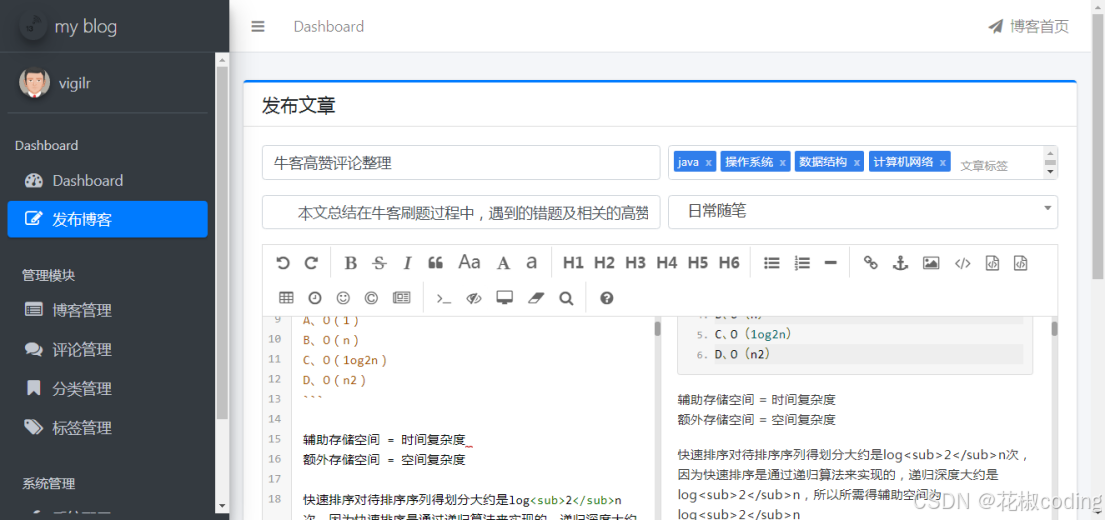The width and height of the screenshot is (1106, 521).
Task: Click editor line 16 额外存储空间 text
Action: coord(384,460)
